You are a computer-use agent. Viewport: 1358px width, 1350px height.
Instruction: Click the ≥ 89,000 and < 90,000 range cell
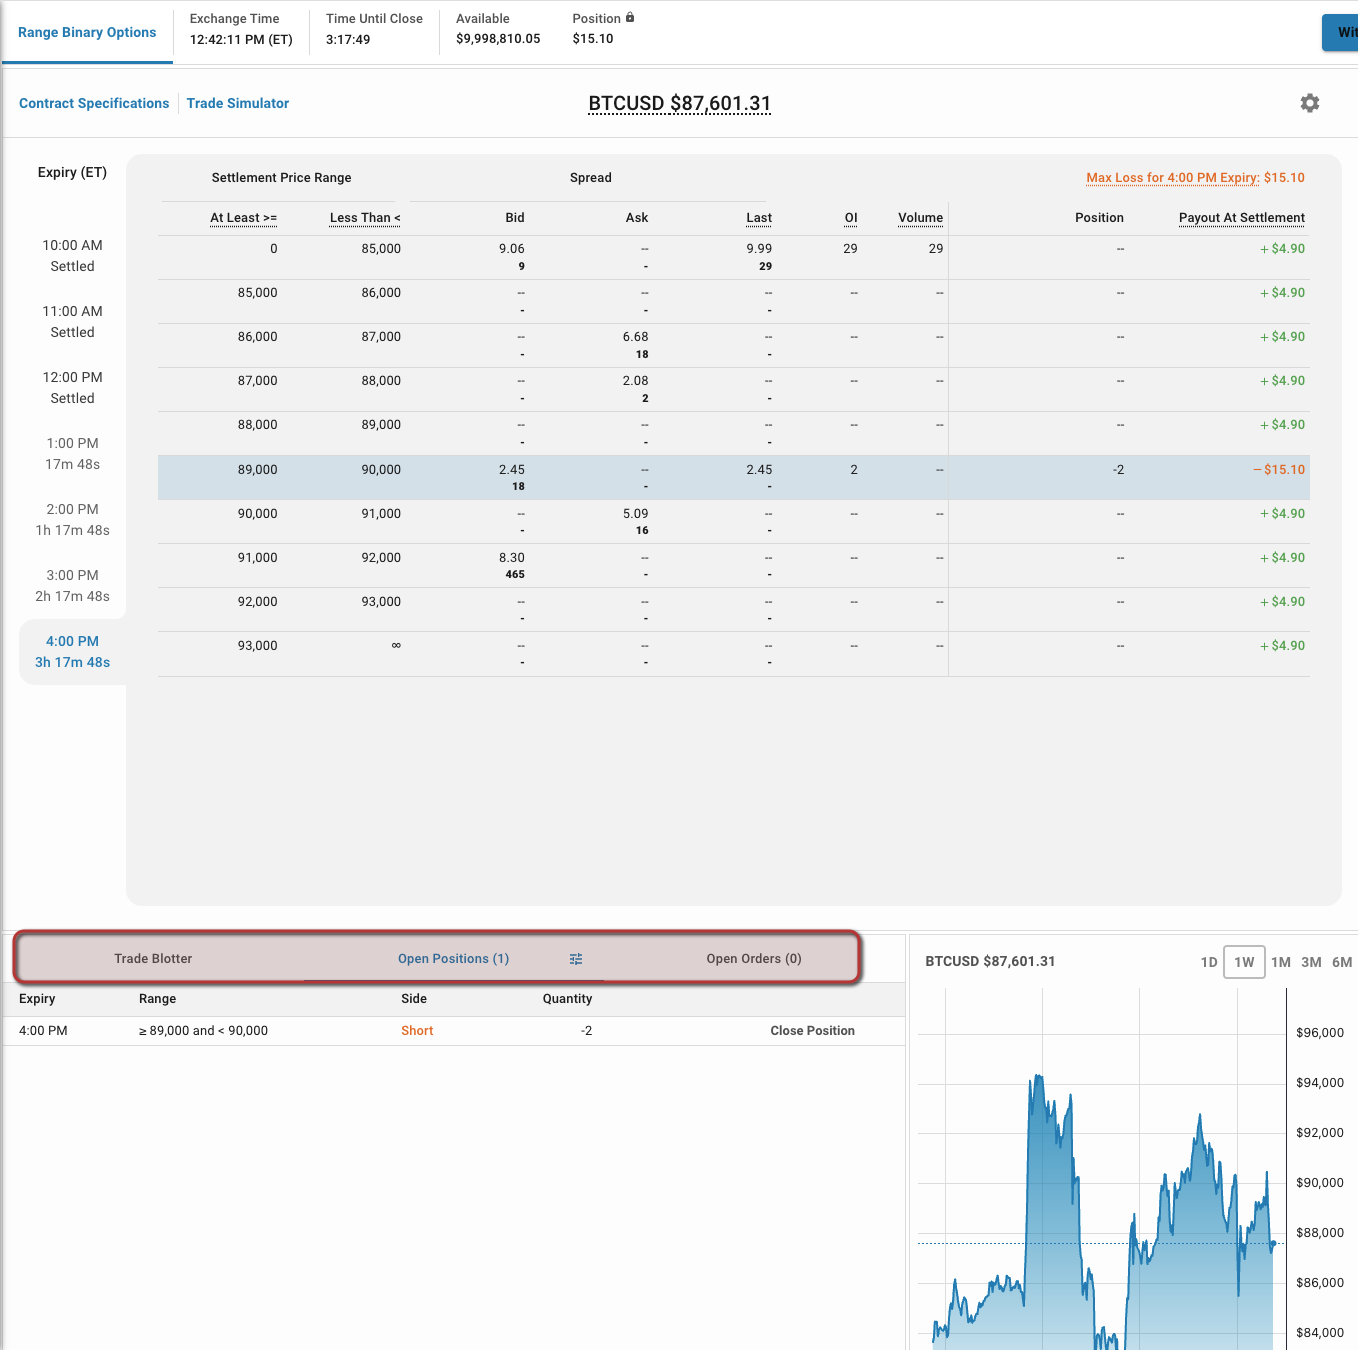[x=203, y=1031]
